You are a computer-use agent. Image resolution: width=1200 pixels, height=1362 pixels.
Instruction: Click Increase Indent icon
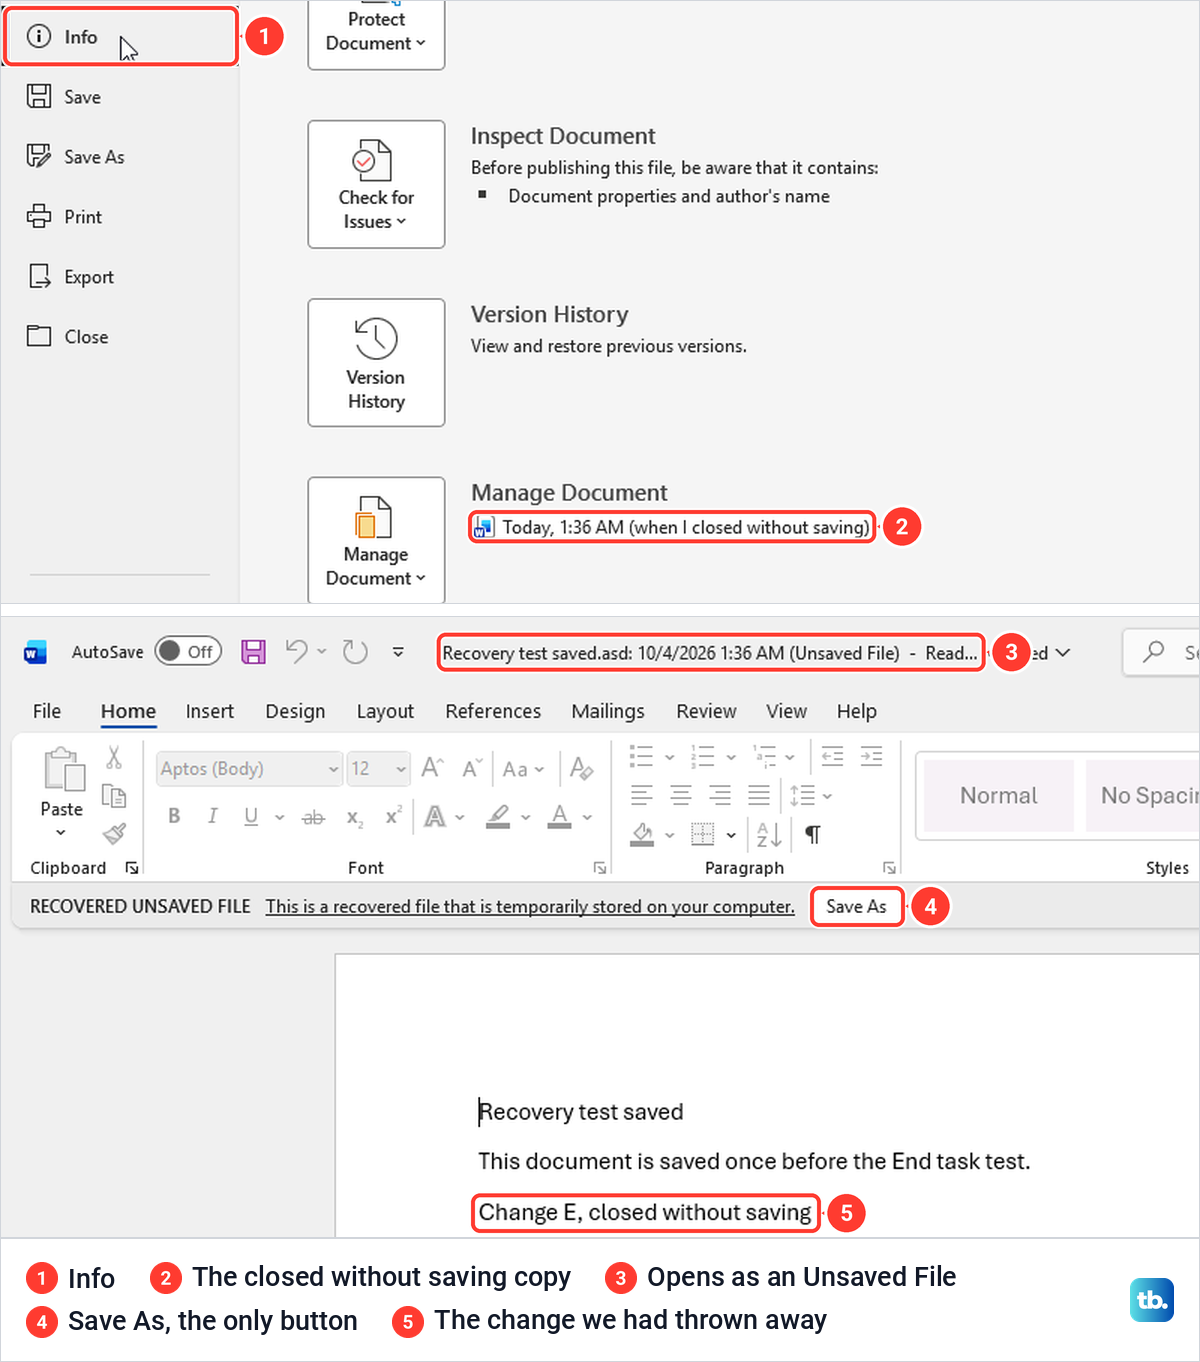coord(872,756)
